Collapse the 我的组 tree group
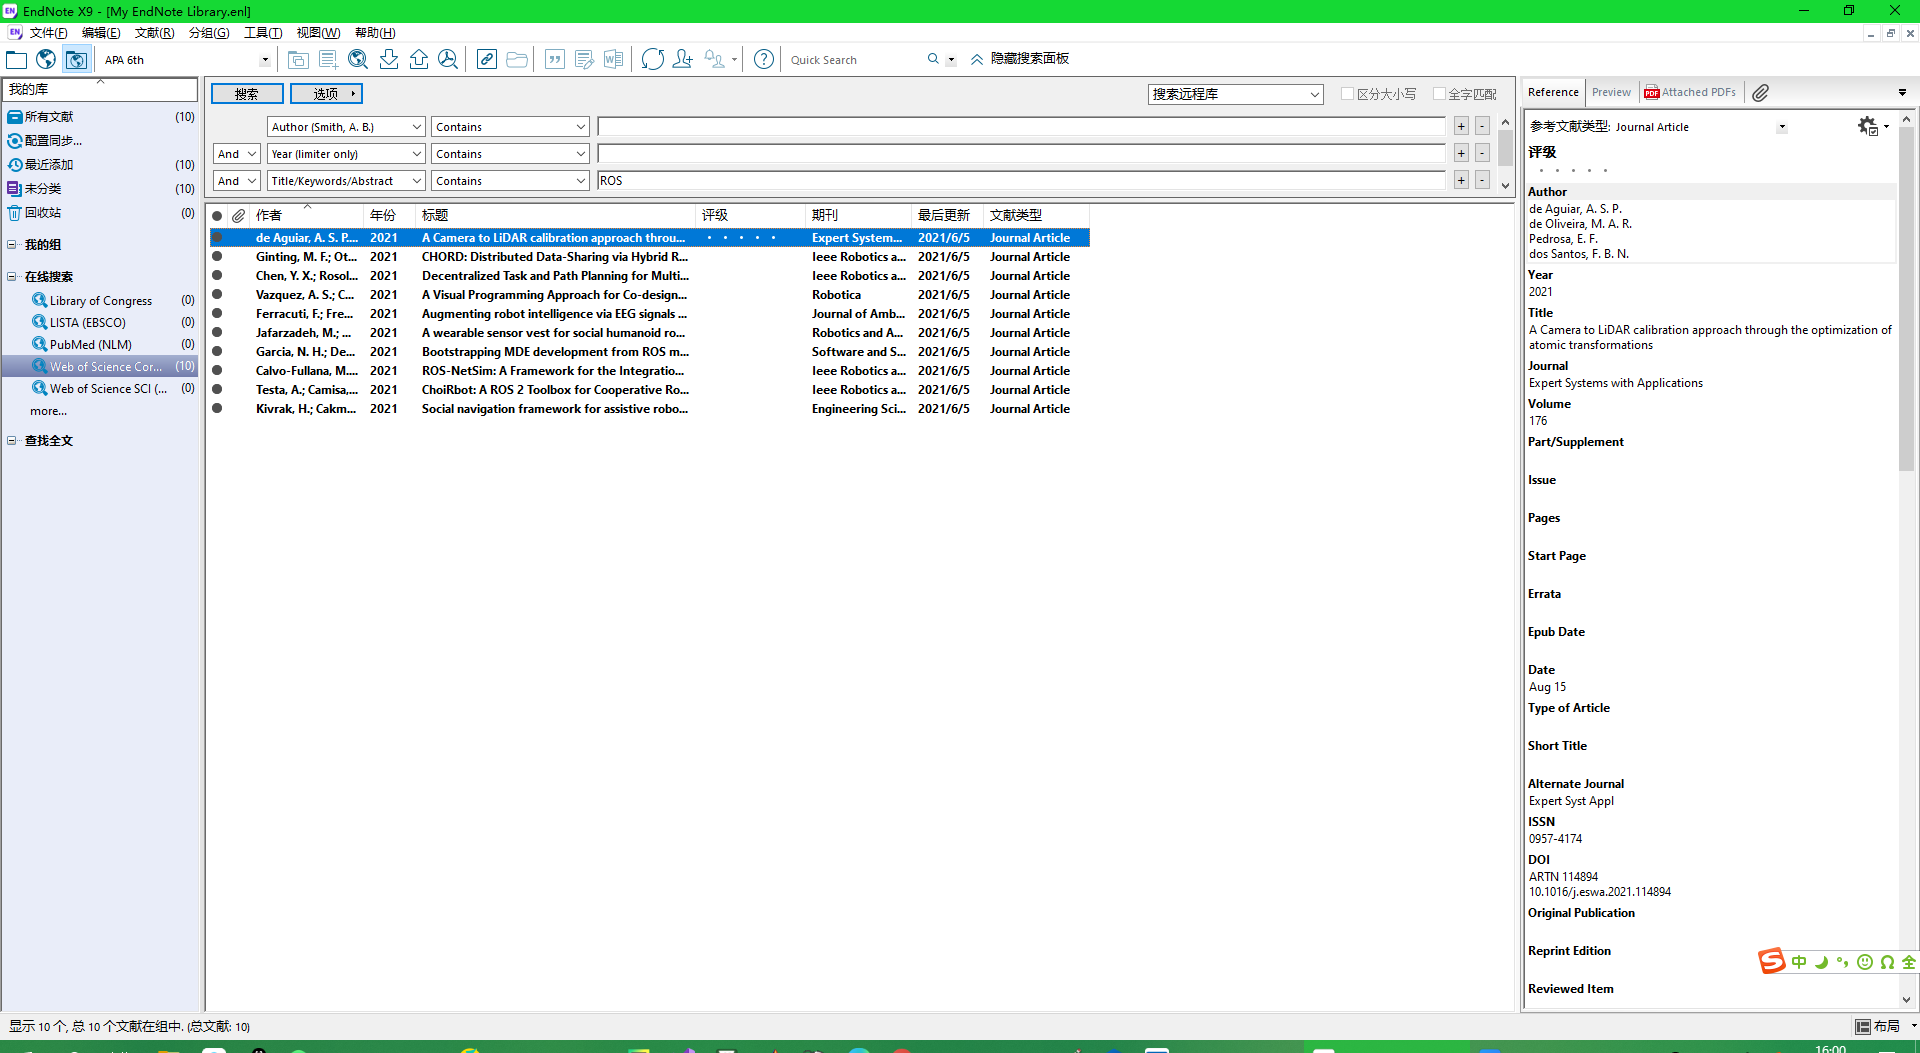This screenshot has height=1053, width=1920. click(12, 245)
